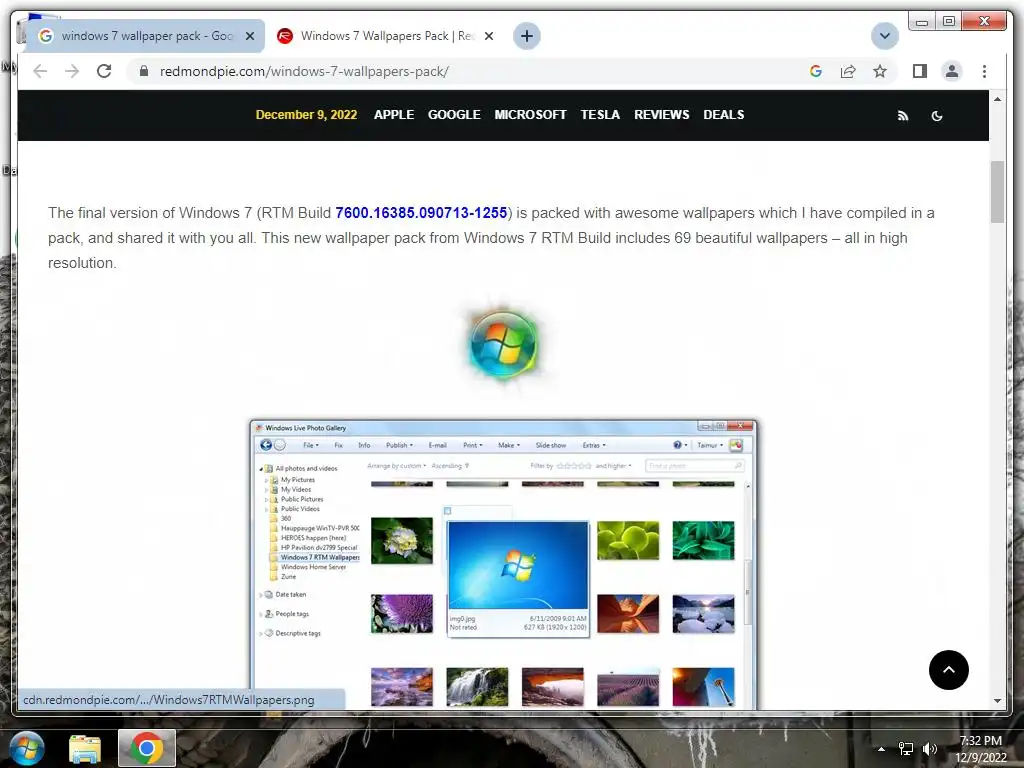Click the volume speaker tray icon
Image resolution: width=1024 pixels, height=768 pixels.
click(x=929, y=749)
